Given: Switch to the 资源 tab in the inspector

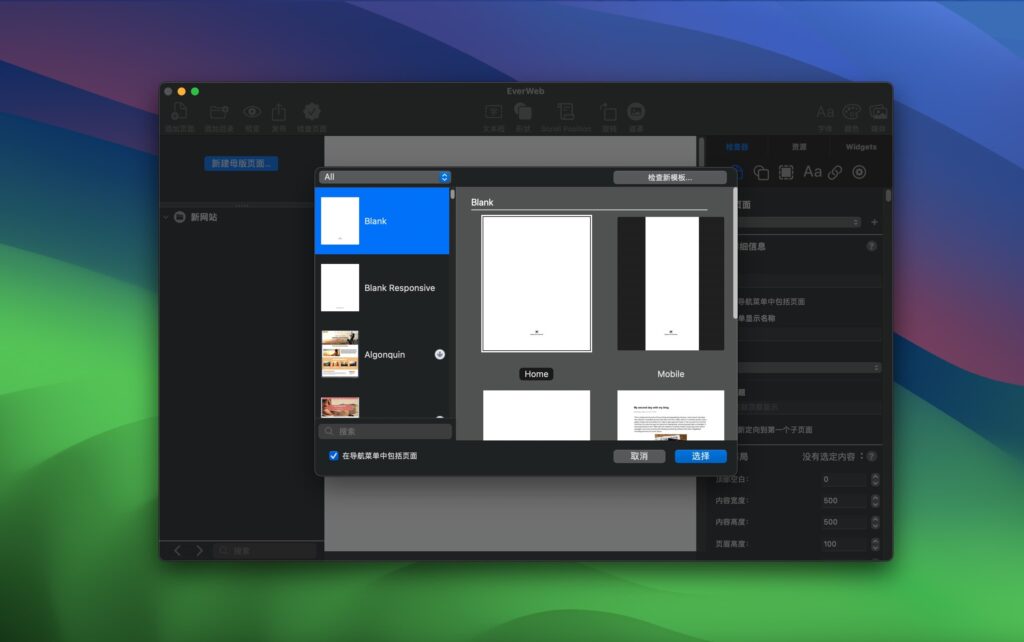Looking at the screenshot, I should click(x=798, y=144).
